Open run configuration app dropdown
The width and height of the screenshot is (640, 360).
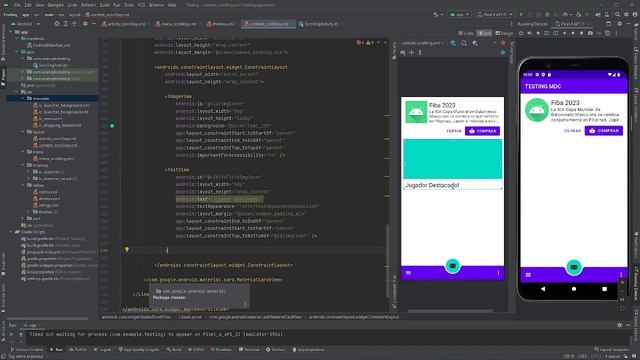pyautogui.click(x=460, y=14)
